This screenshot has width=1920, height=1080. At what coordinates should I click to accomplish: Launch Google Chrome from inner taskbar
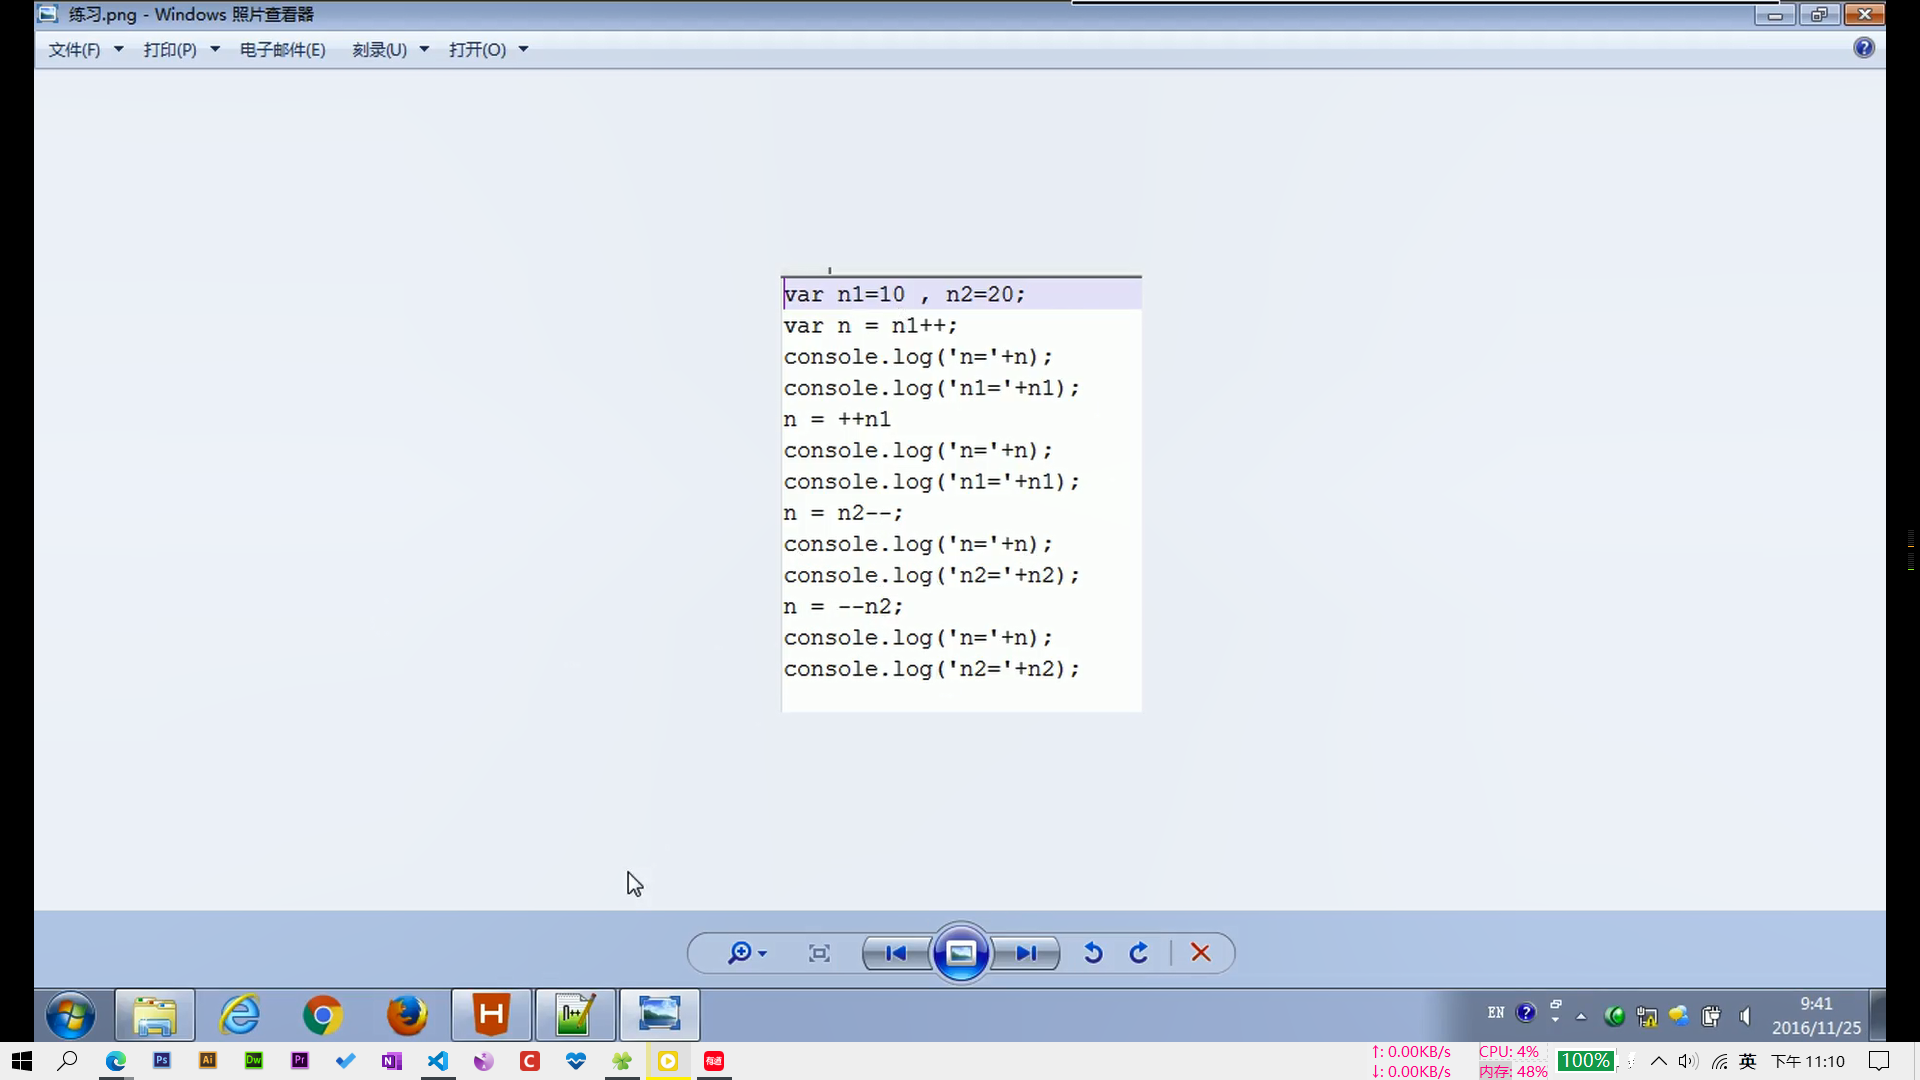323,1016
